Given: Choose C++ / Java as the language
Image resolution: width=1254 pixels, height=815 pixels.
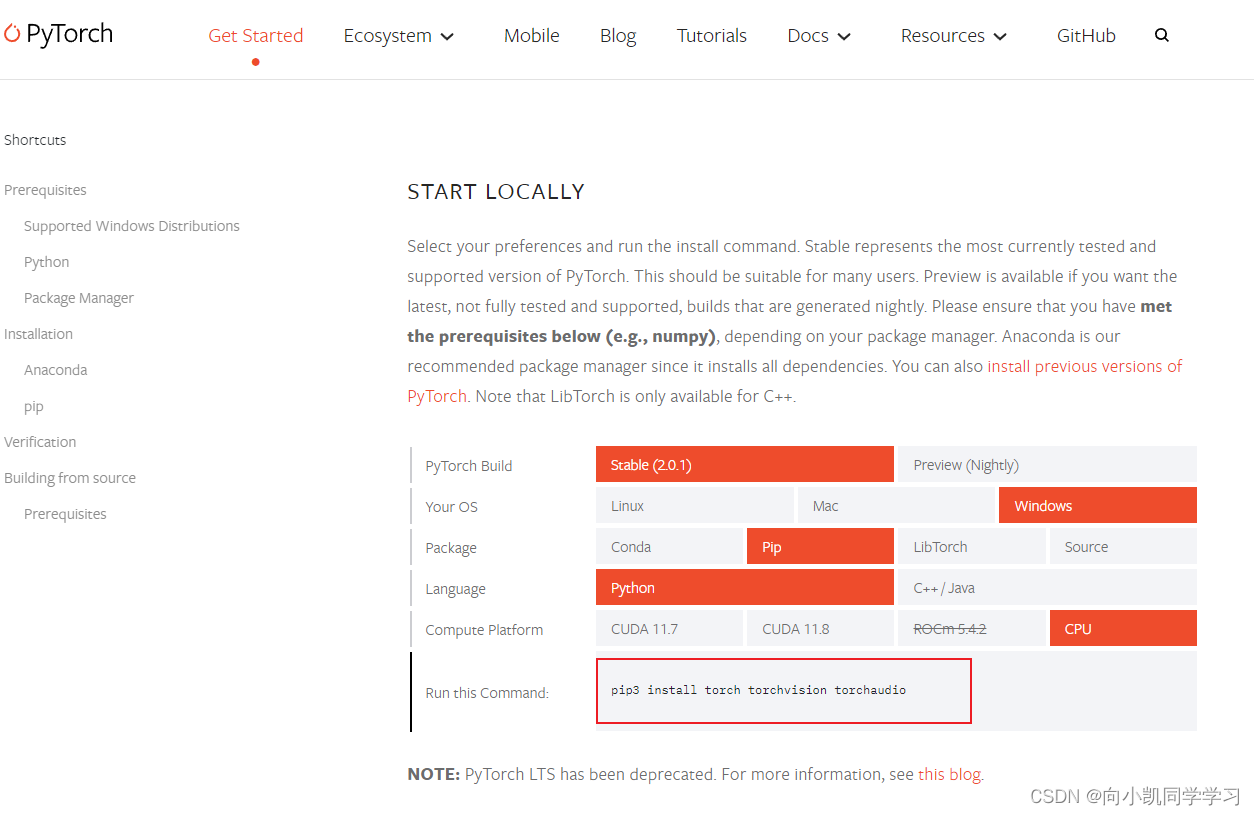Looking at the screenshot, I should pos(1047,587).
